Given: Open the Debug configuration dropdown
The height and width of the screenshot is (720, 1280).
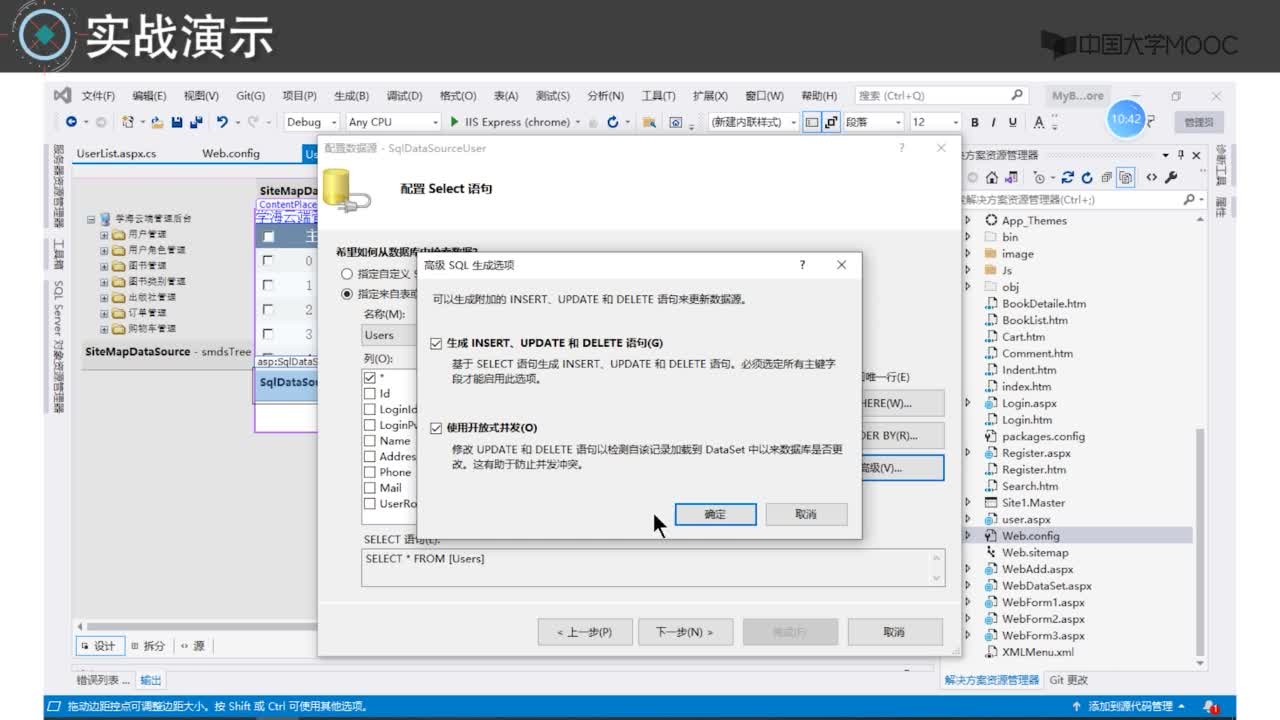Looking at the screenshot, I should coord(311,122).
